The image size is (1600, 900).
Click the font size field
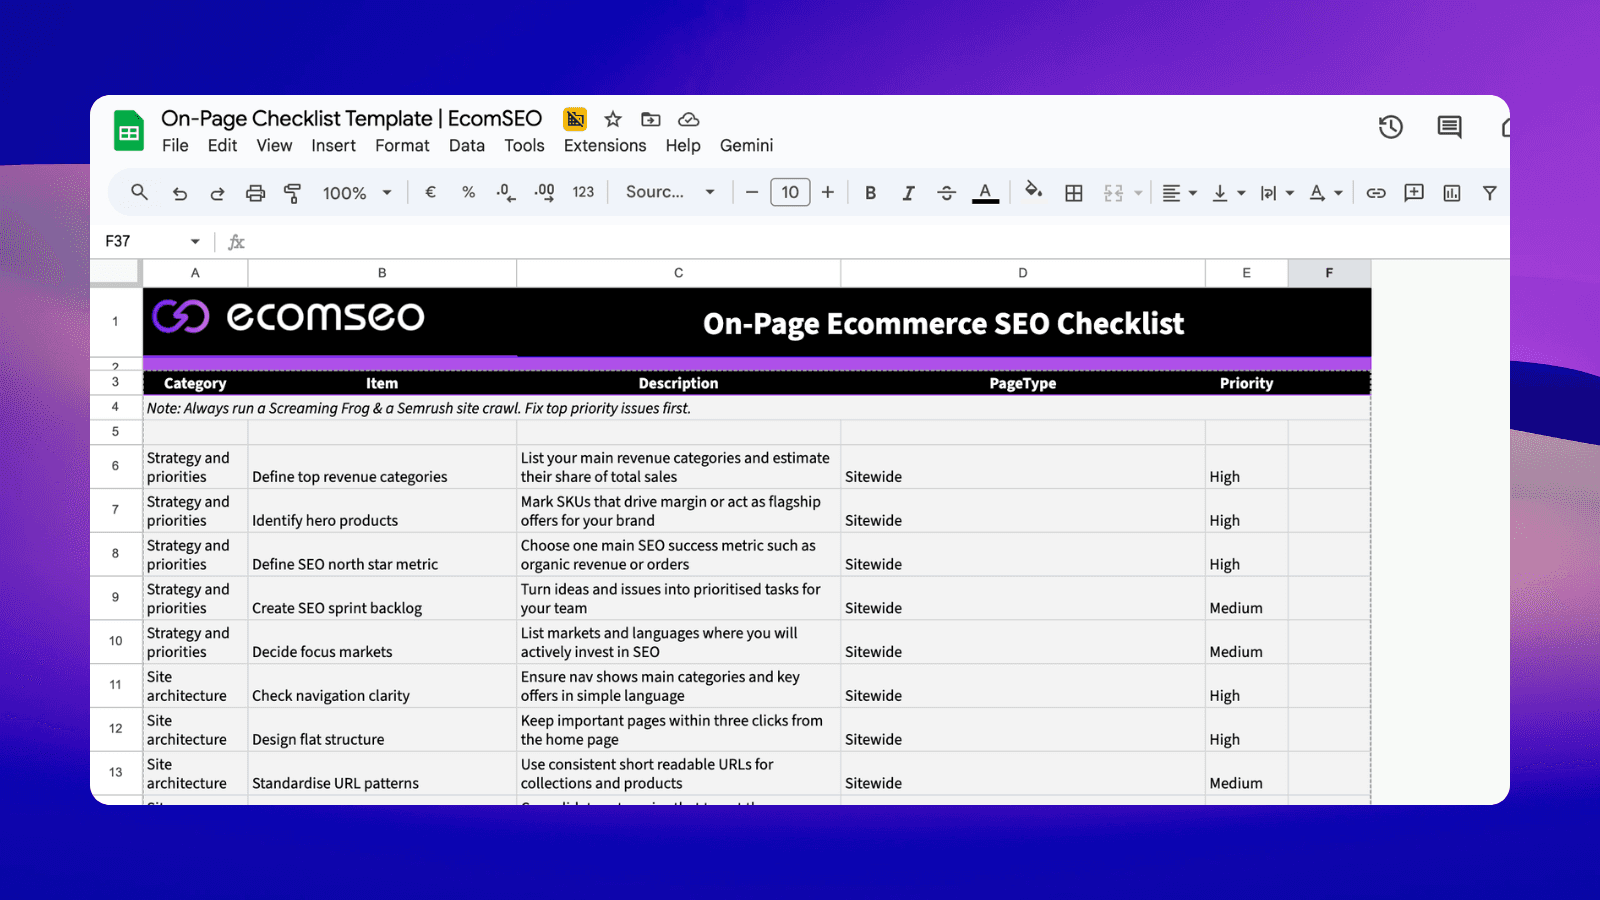(x=790, y=192)
